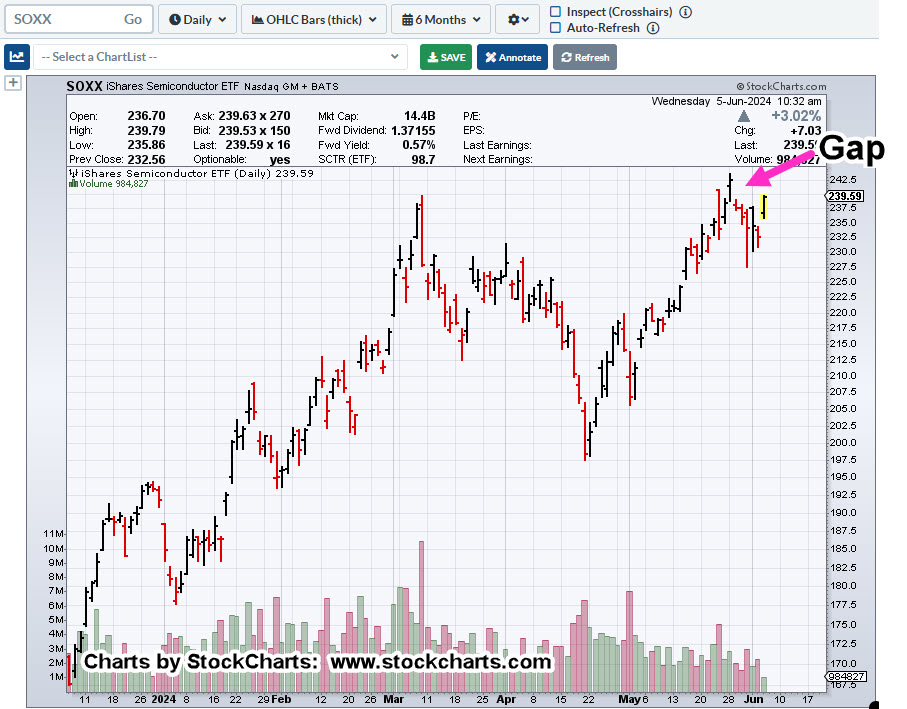Expand the OHLC Bars (thick) chart type dropdown
The image size is (907, 709).
click(314, 19)
